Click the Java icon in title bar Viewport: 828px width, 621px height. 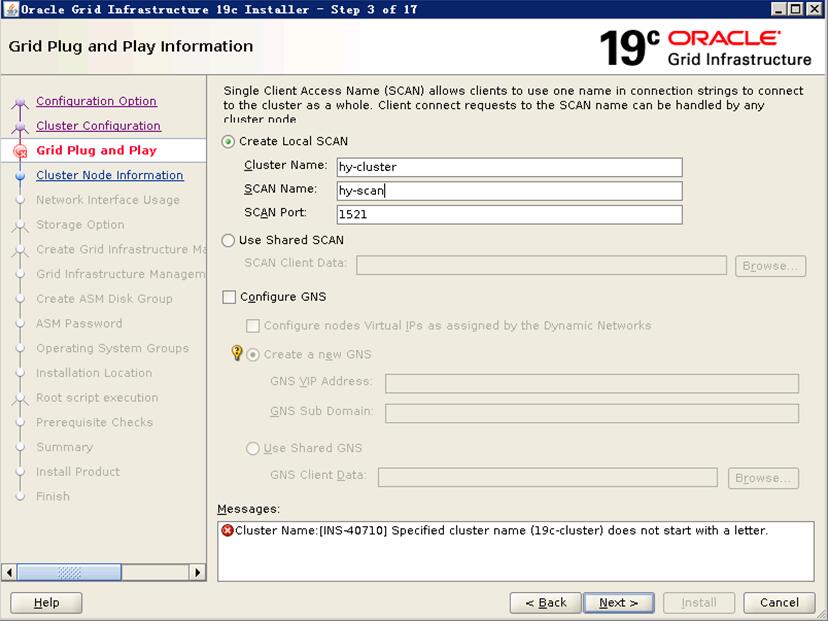11,9
